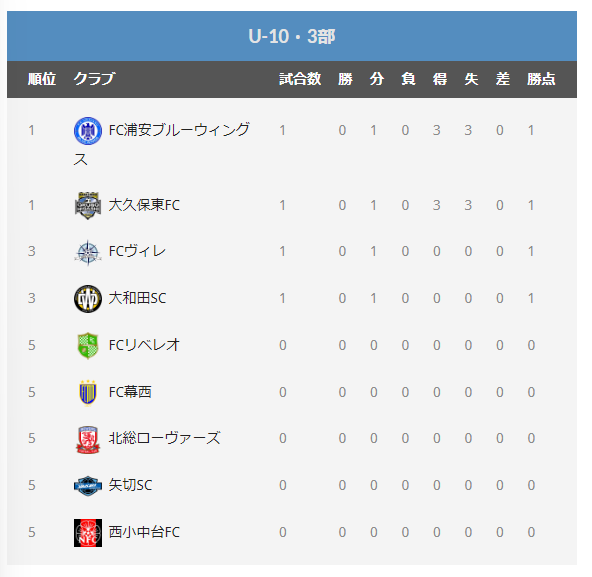Open the FCヴィレ compass-star emblem
This screenshot has height=577, width=592.
click(88, 252)
